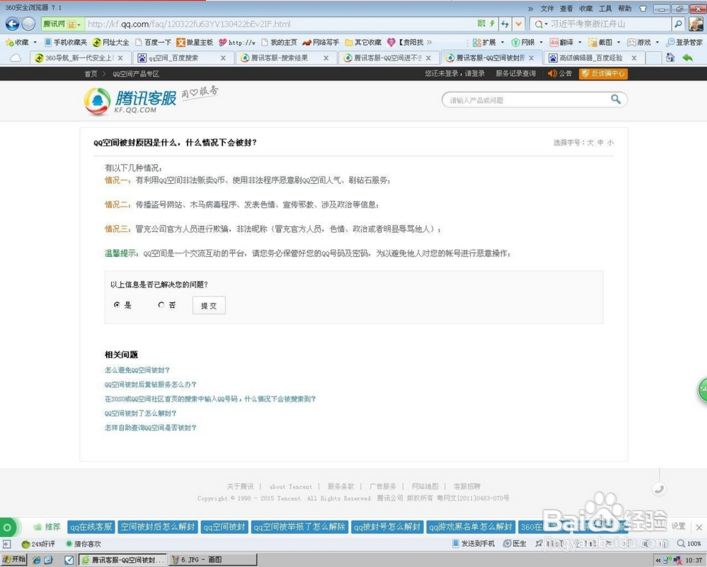The width and height of the screenshot is (707, 567).
Task: Click the 24%好评 rating status item
Action: point(38,544)
